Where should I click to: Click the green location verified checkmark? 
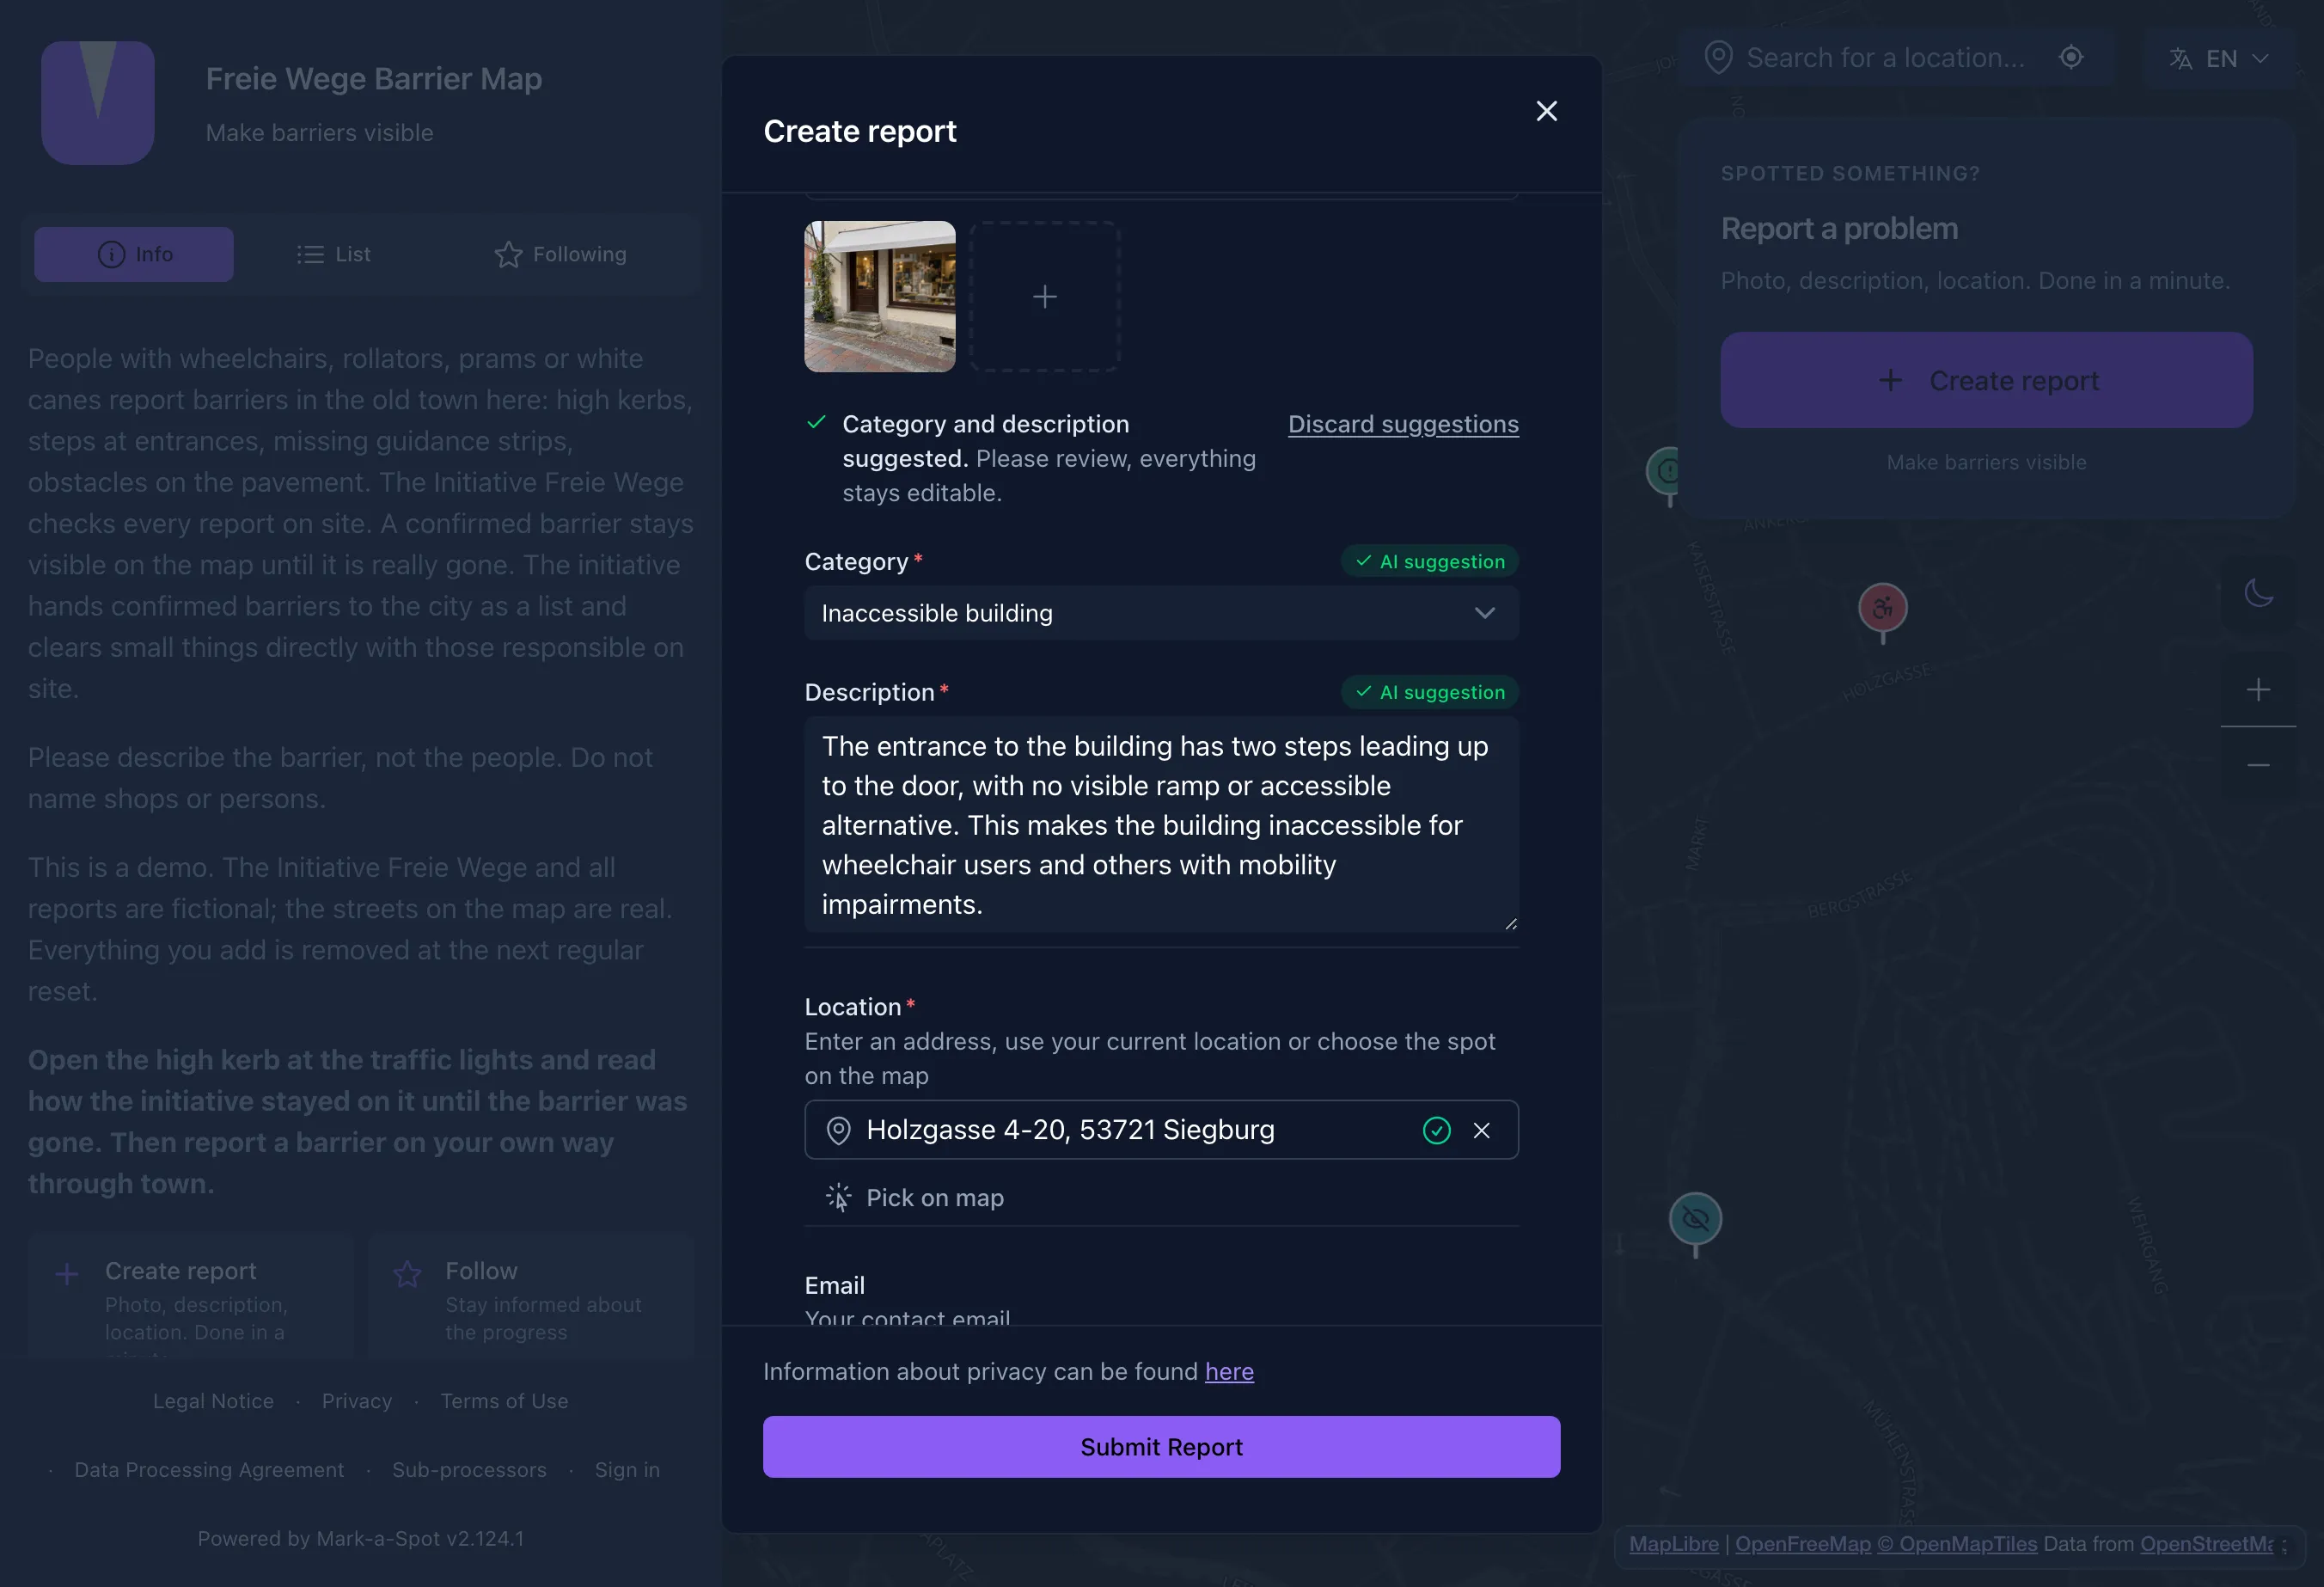point(1437,1130)
